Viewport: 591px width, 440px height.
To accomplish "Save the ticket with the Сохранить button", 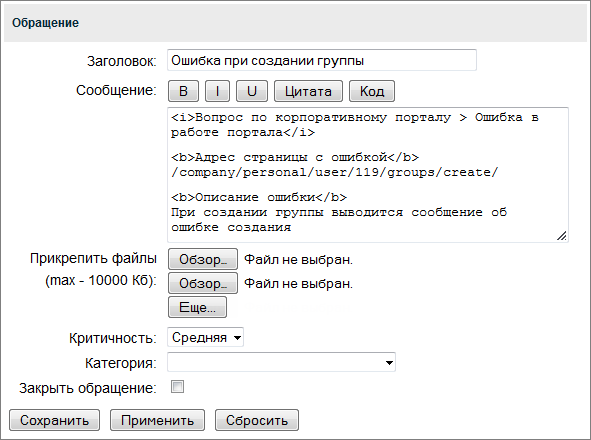I will [54, 420].
